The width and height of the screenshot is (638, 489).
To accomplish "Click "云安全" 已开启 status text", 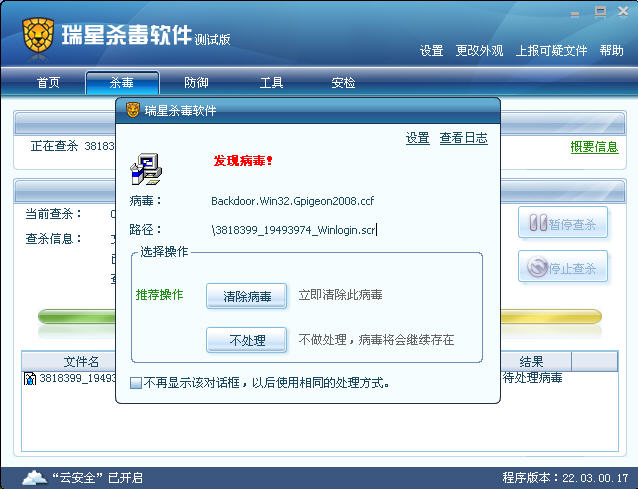I will 97,477.
